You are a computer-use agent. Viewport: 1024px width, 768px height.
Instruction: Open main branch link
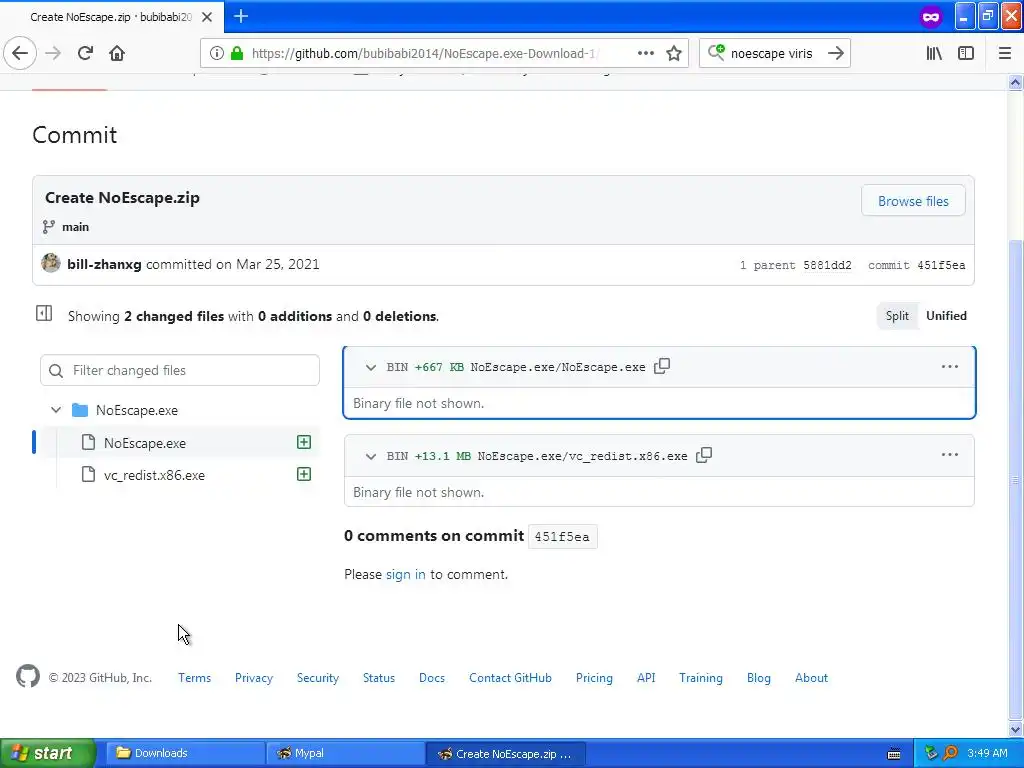coord(75,227)
